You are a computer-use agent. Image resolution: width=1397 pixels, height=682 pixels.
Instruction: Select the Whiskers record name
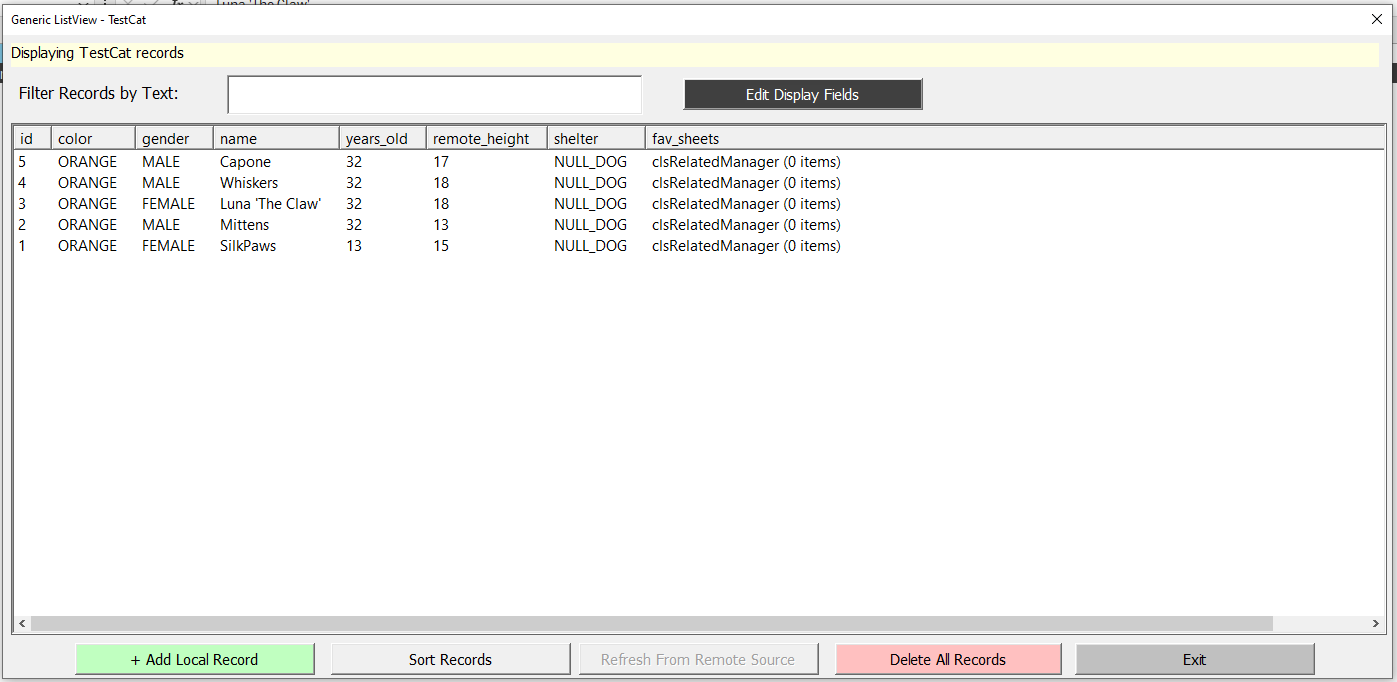249,183
